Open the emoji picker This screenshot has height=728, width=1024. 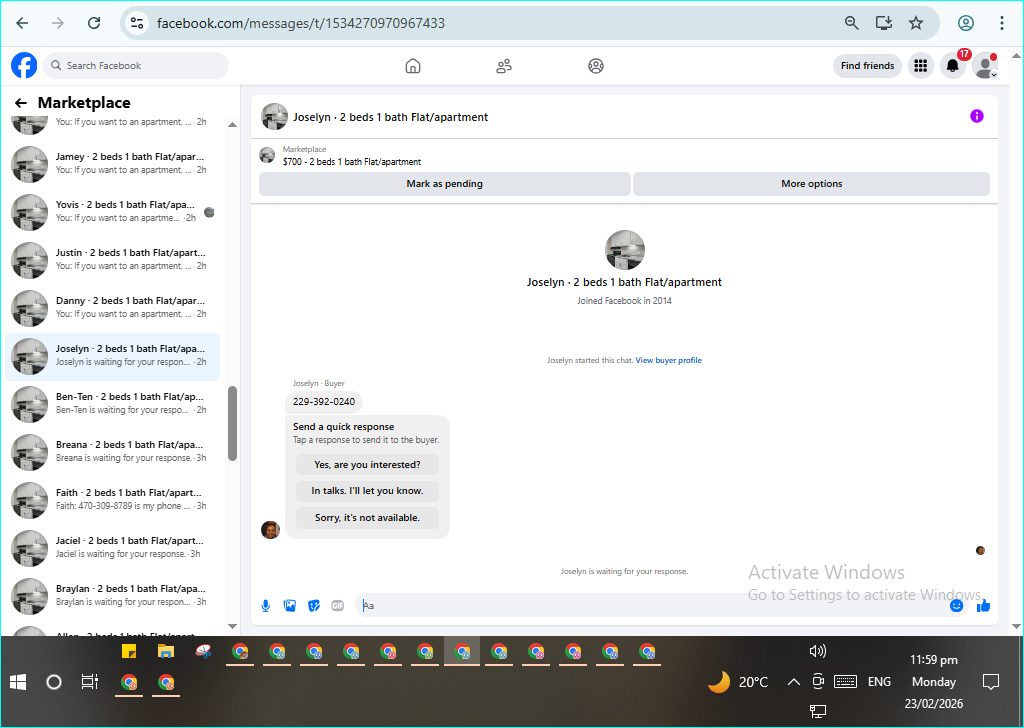tap(957, 606)
